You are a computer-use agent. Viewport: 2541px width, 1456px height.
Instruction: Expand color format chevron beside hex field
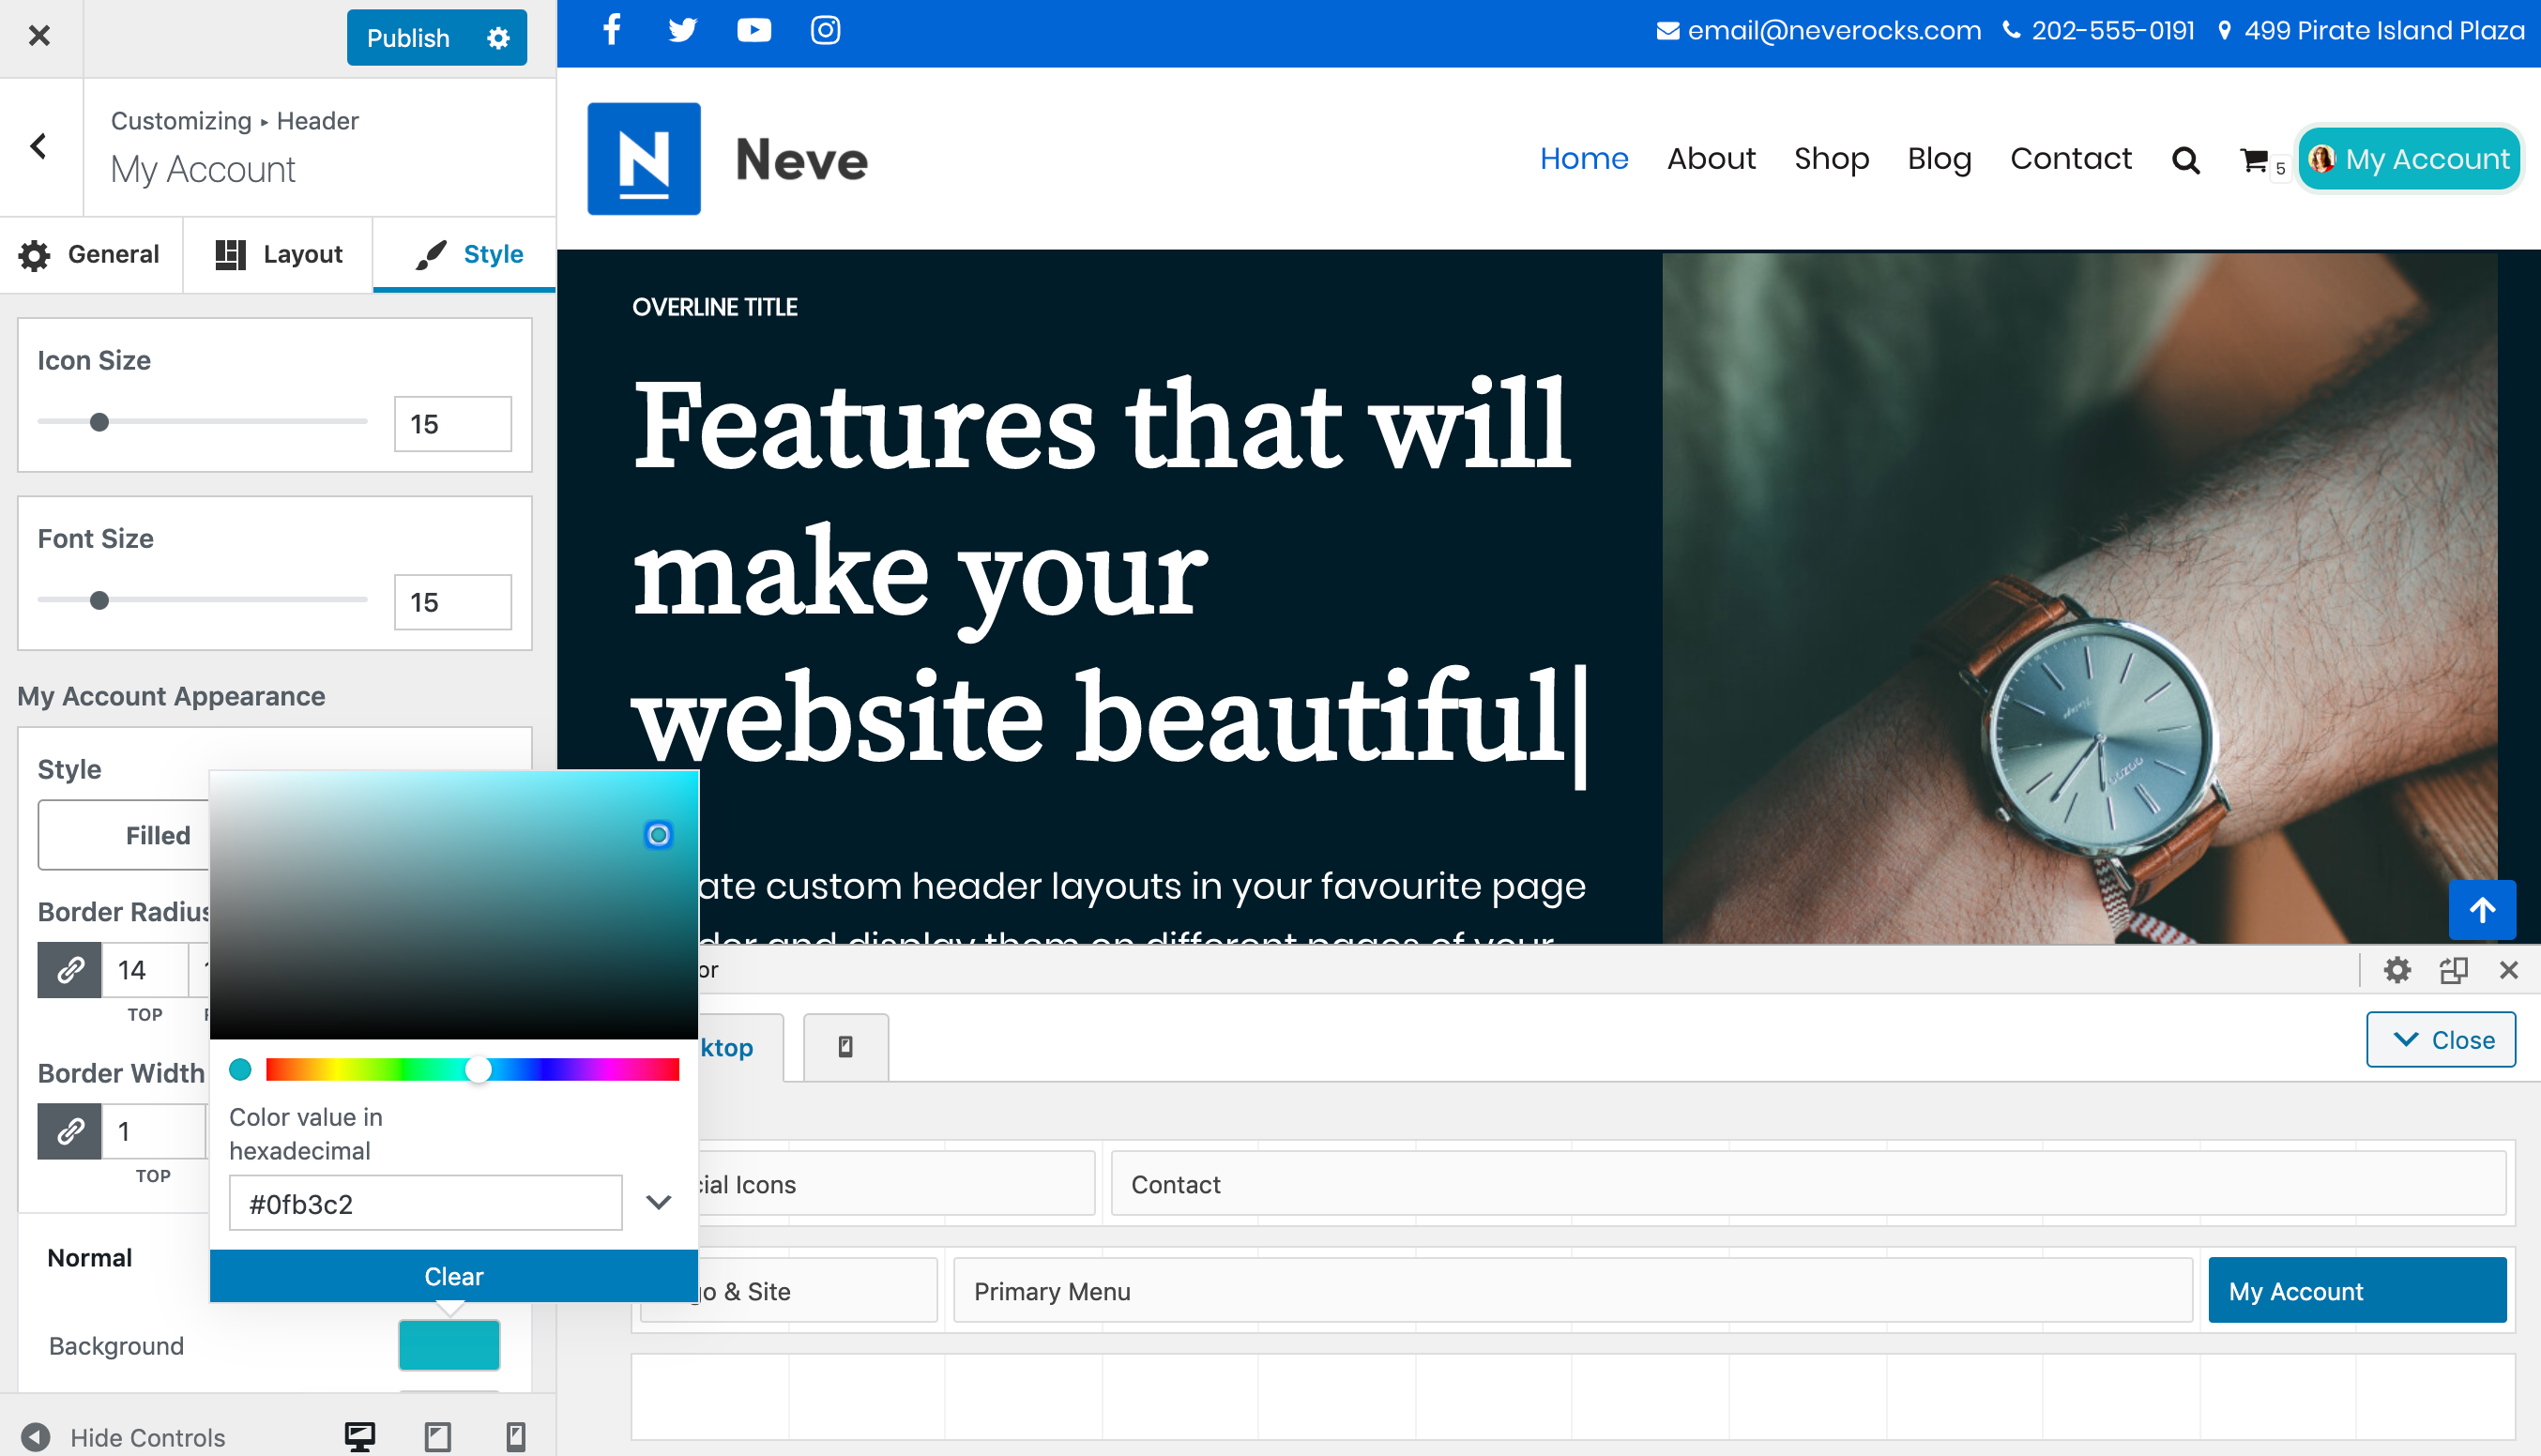pyautogui.click(x=658, y=1202)
